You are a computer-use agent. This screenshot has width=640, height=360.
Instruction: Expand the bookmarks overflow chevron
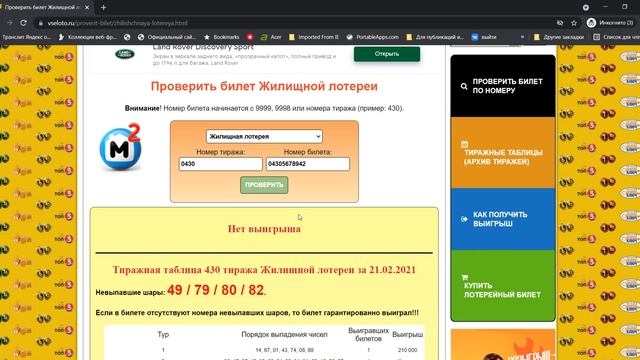point(522,37)
